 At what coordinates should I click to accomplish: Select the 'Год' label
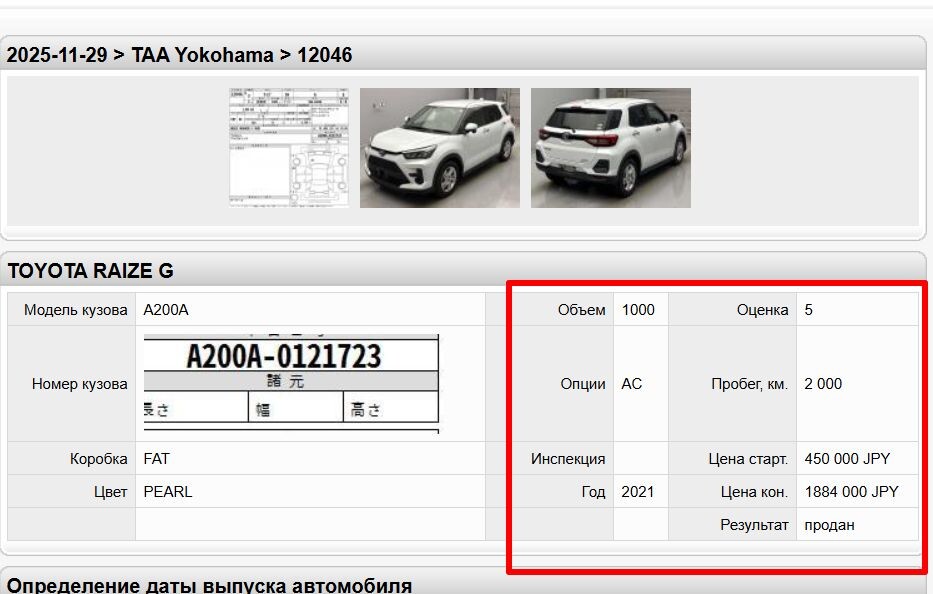[x=593, y=492]
